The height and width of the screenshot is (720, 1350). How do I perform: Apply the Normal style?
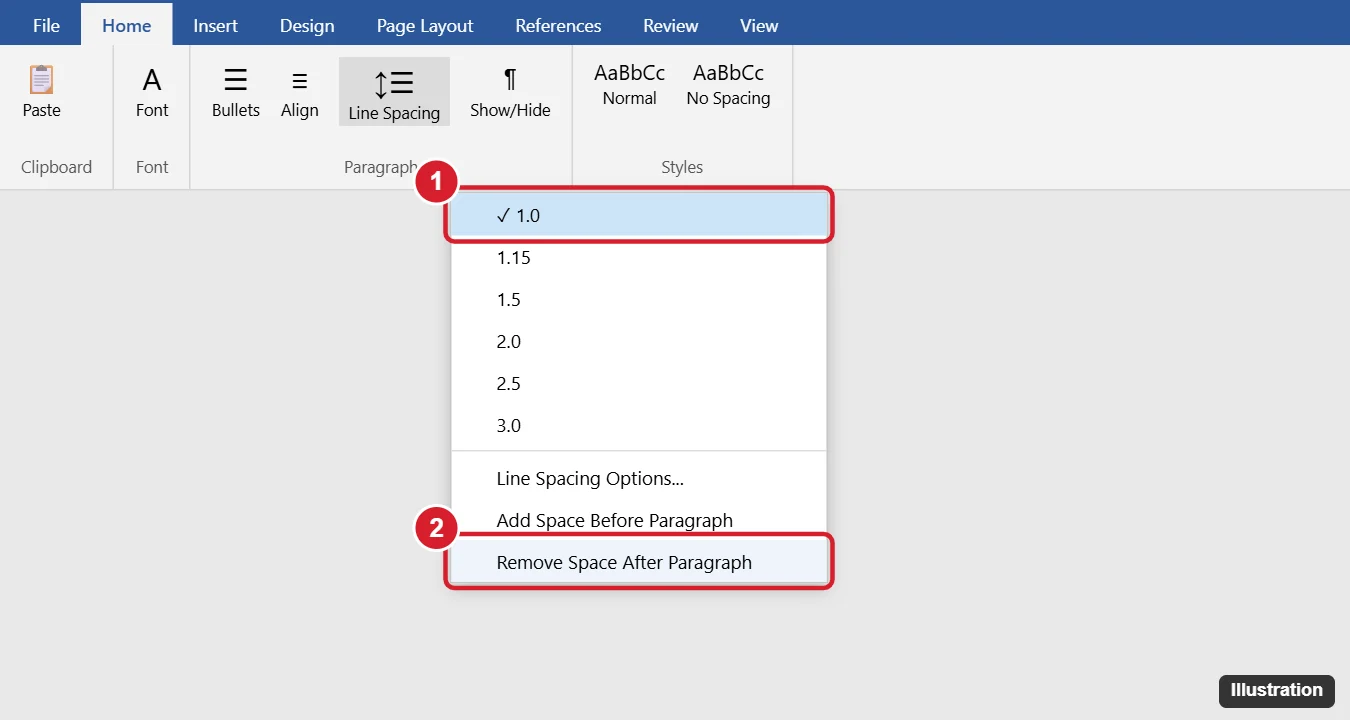click(x=630, y=85)
